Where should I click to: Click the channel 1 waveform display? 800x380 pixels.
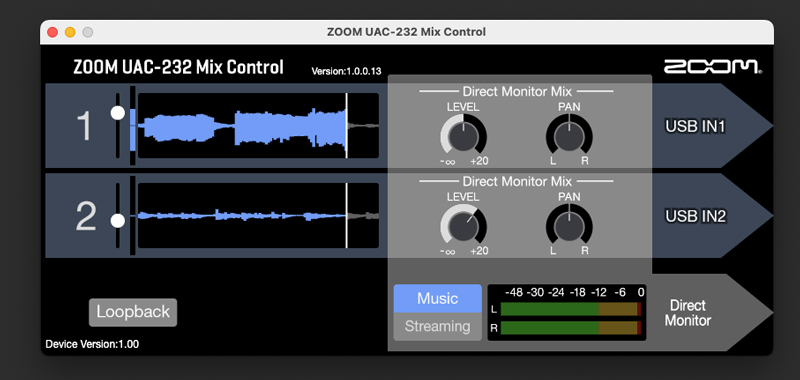coord(258,125)
